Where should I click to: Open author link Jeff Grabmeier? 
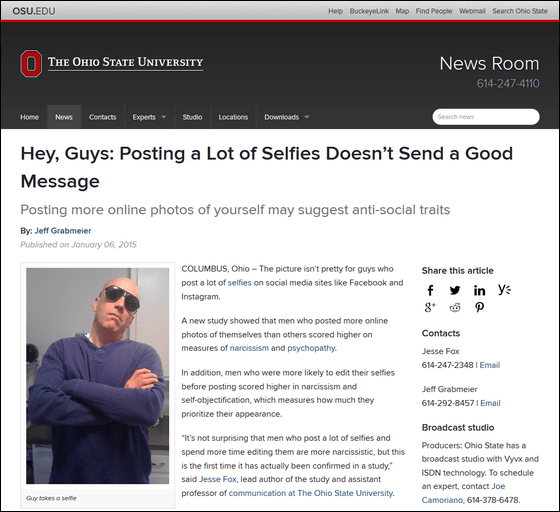click(x=63, y=231)
